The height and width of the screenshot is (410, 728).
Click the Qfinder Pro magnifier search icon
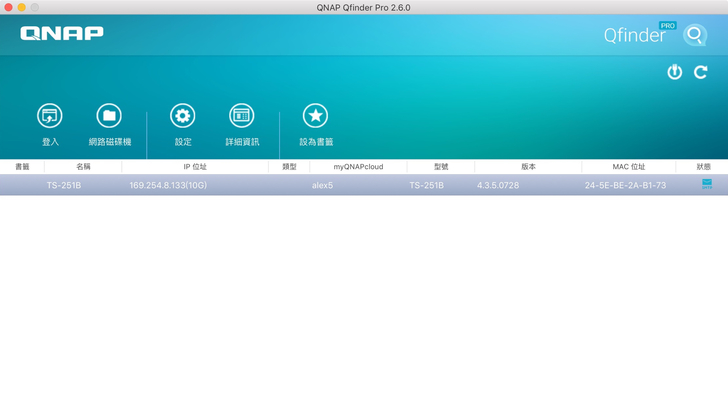(694, 36)
